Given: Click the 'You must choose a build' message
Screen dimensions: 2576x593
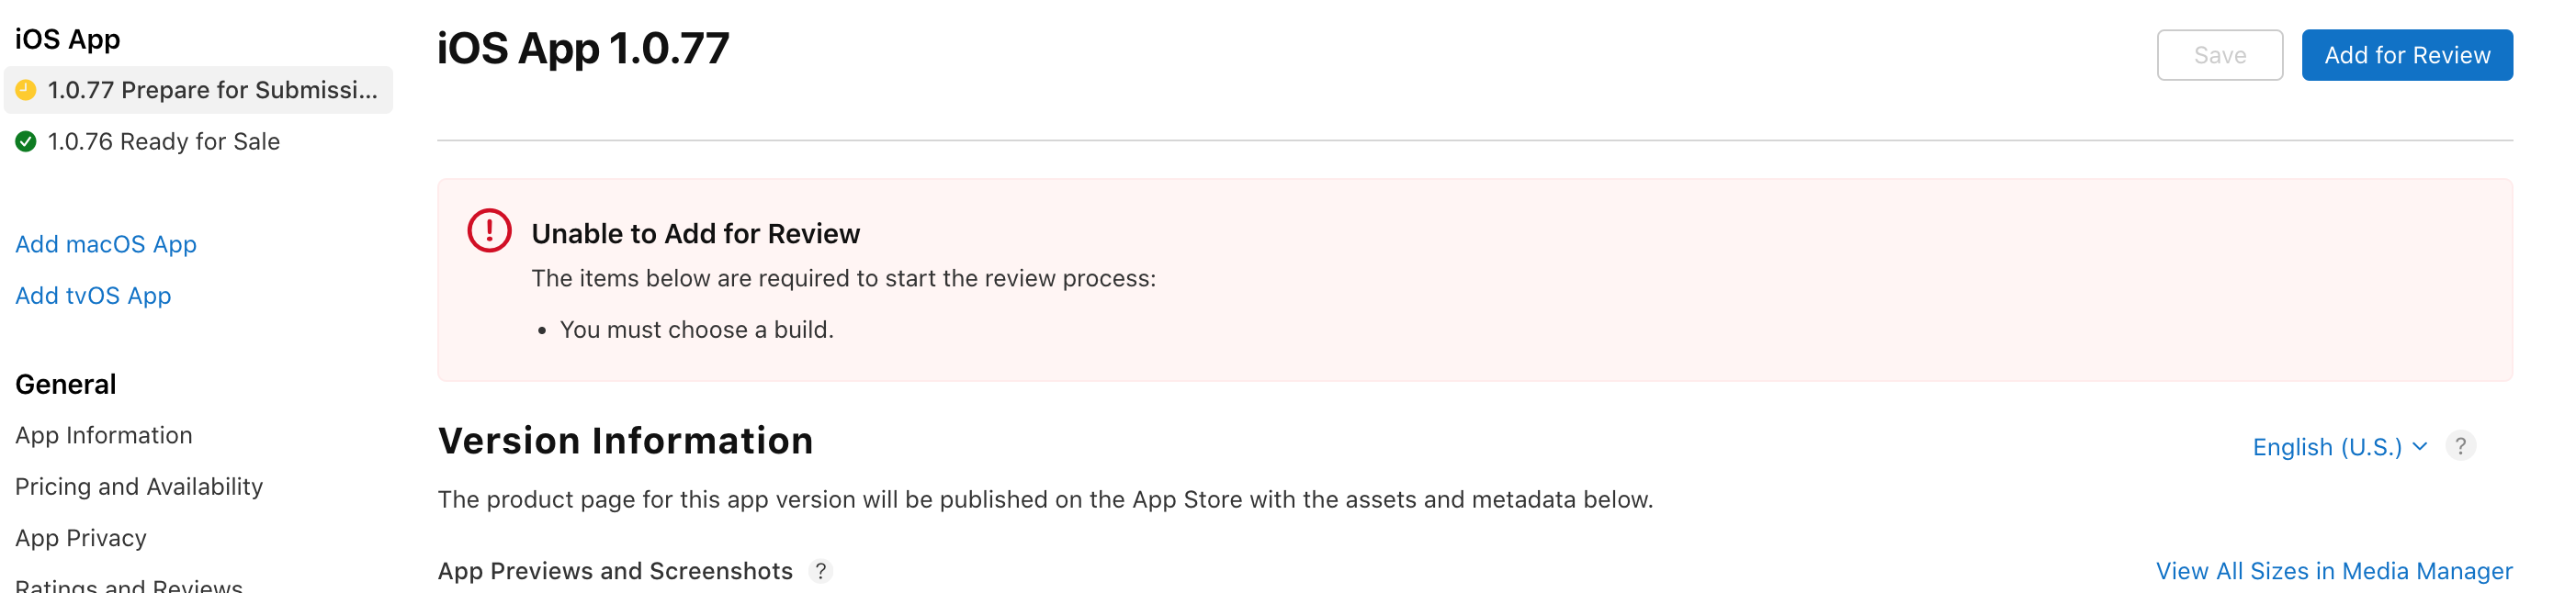Looking at the screenshot, I should (696, 330).
